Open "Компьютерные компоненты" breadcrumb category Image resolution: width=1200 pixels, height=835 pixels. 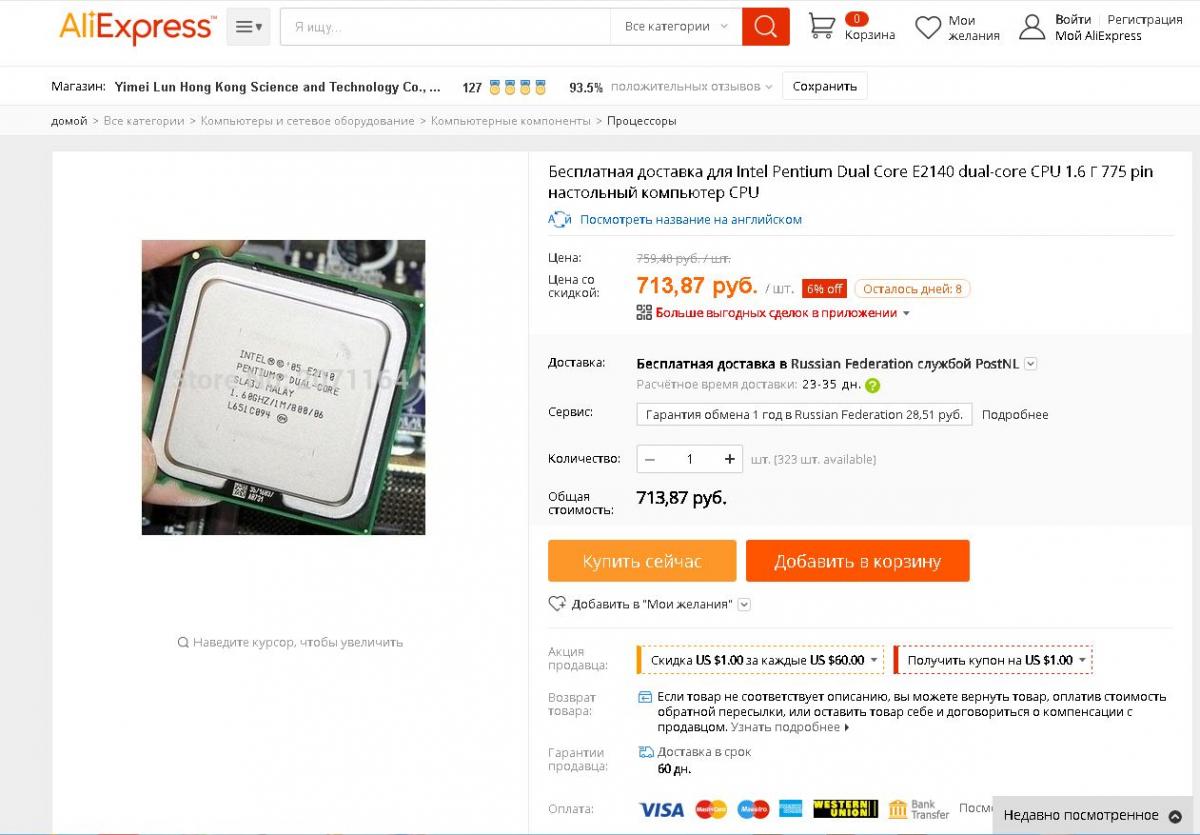pyautogui.click(x=510, y=121)
